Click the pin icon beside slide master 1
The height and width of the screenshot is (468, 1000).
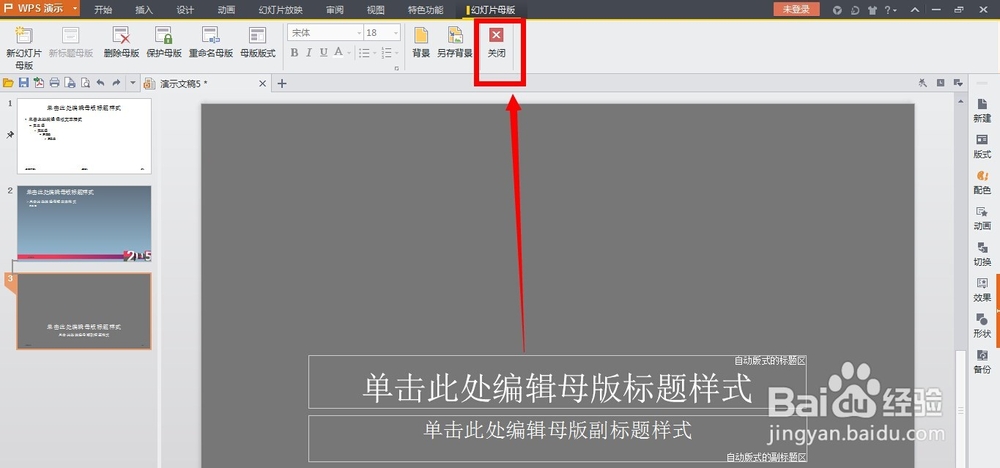[x=10, y=135]
